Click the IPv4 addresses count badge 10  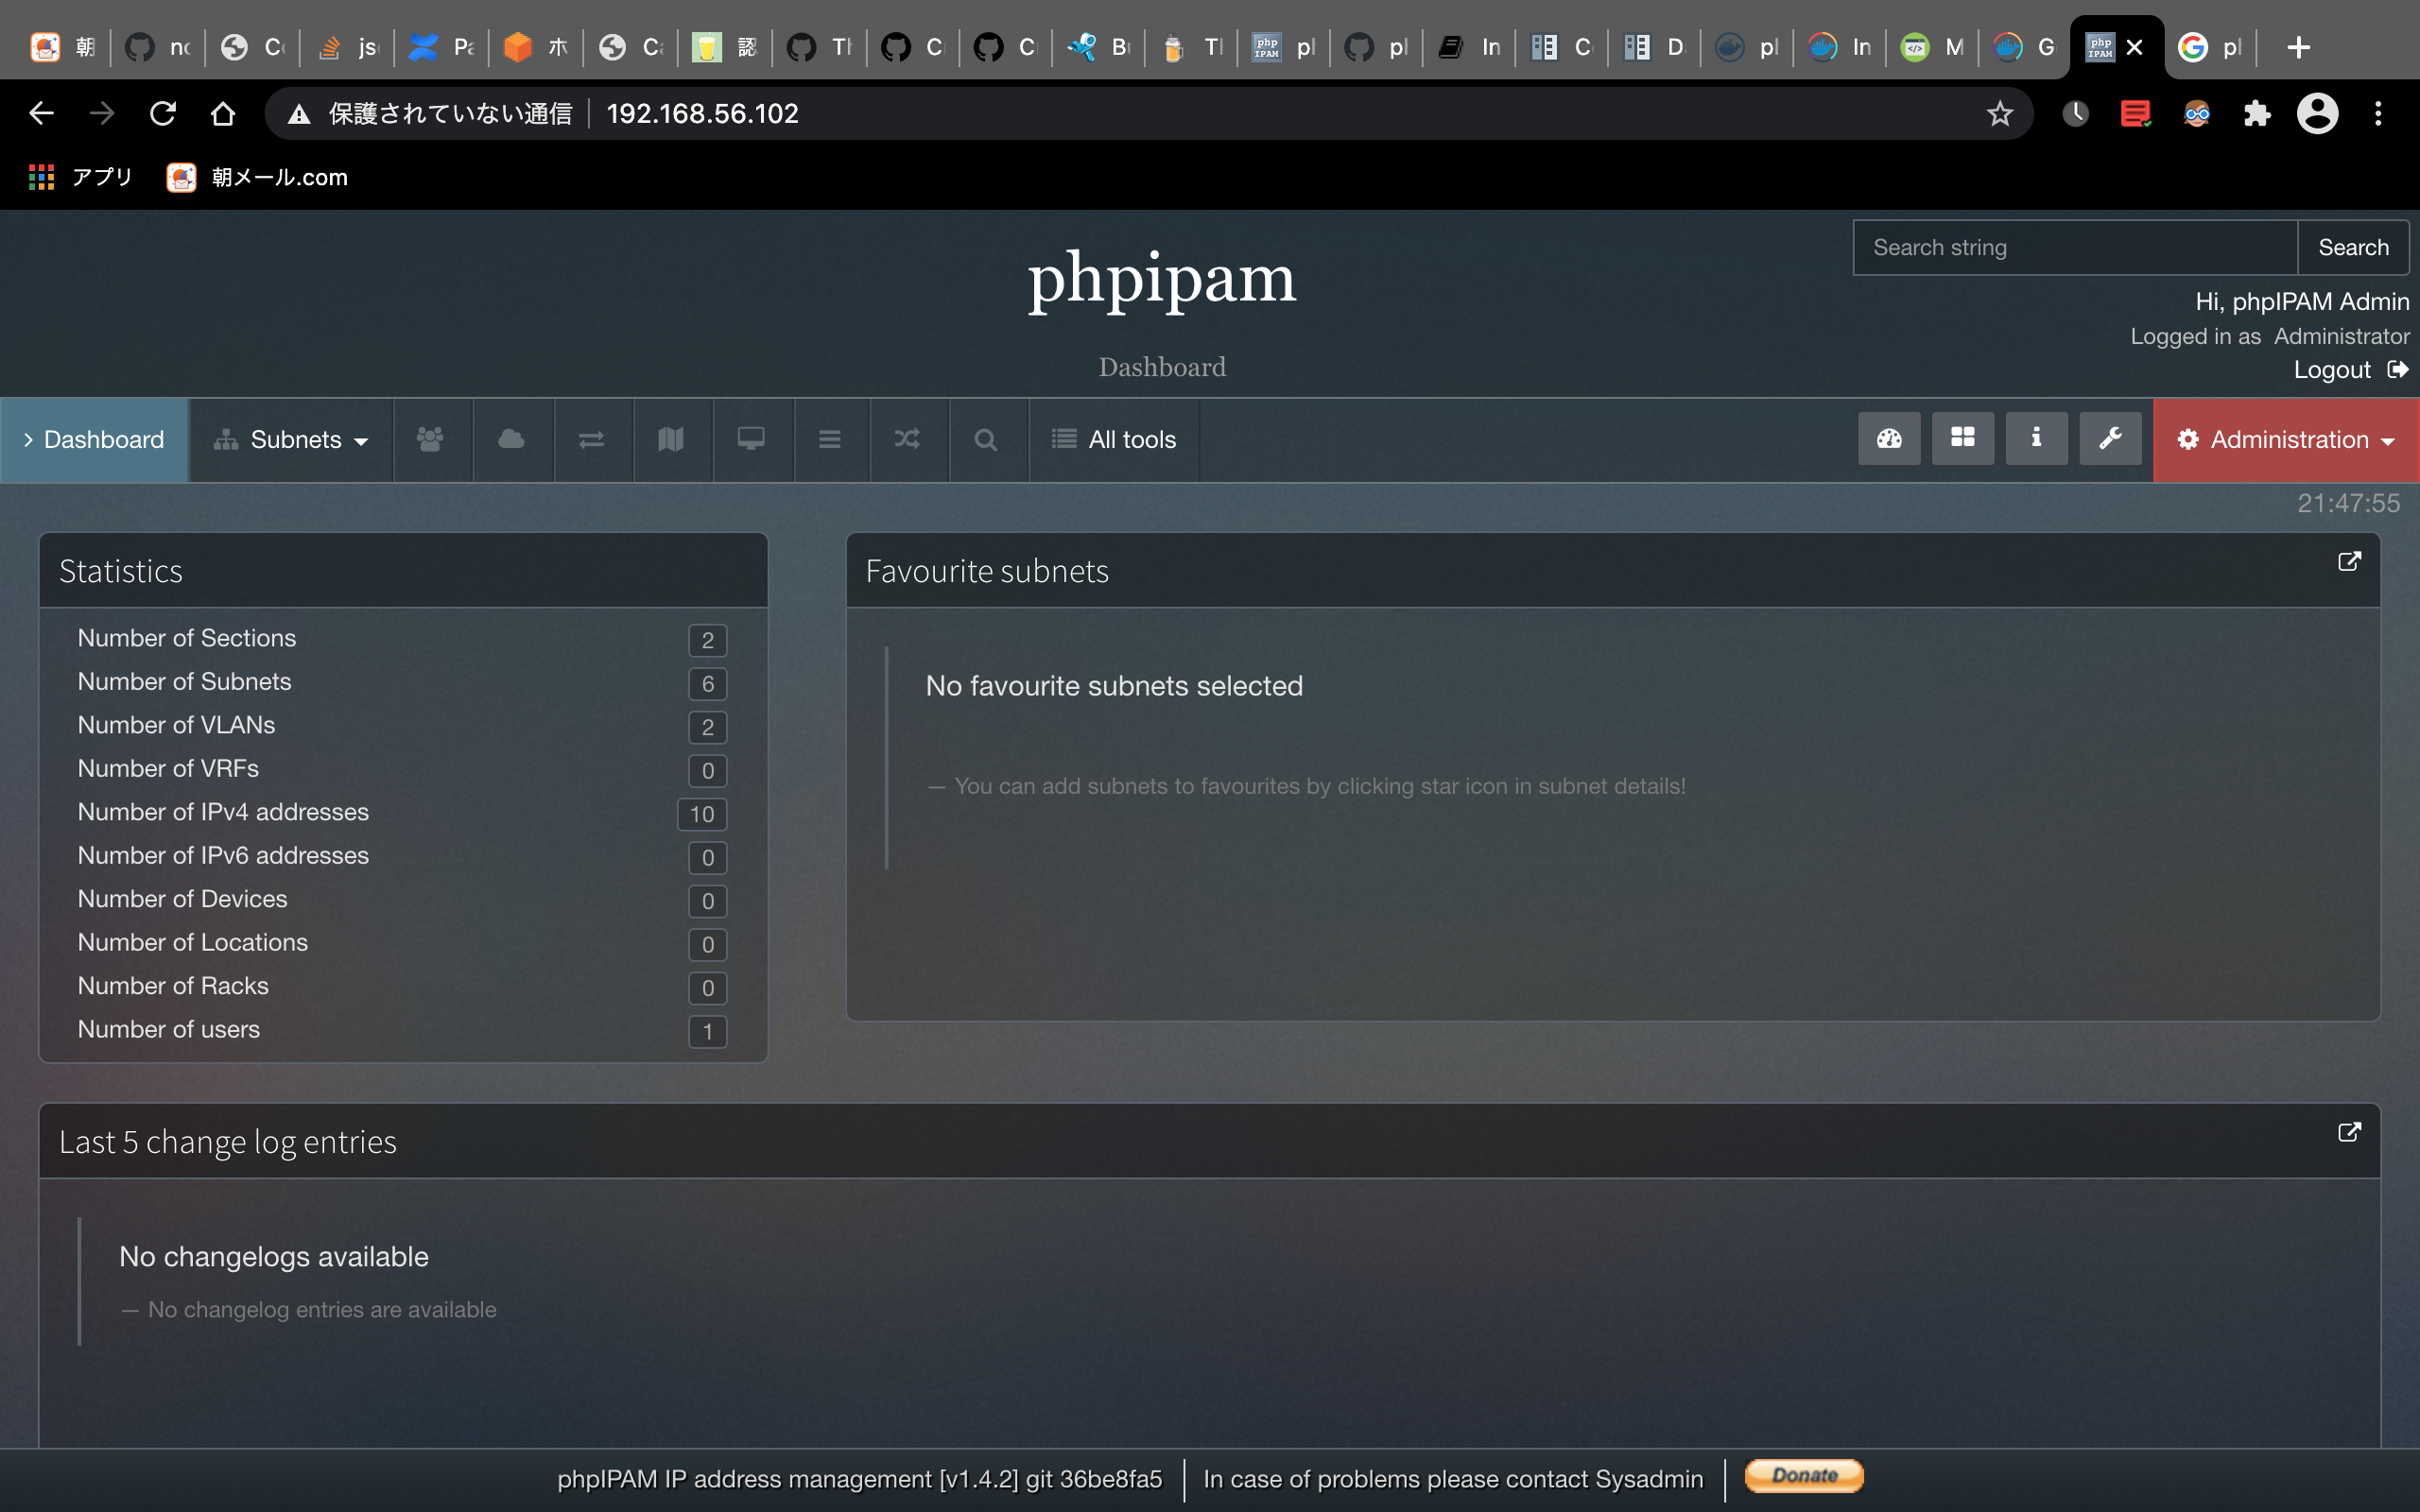click(702, 814)
